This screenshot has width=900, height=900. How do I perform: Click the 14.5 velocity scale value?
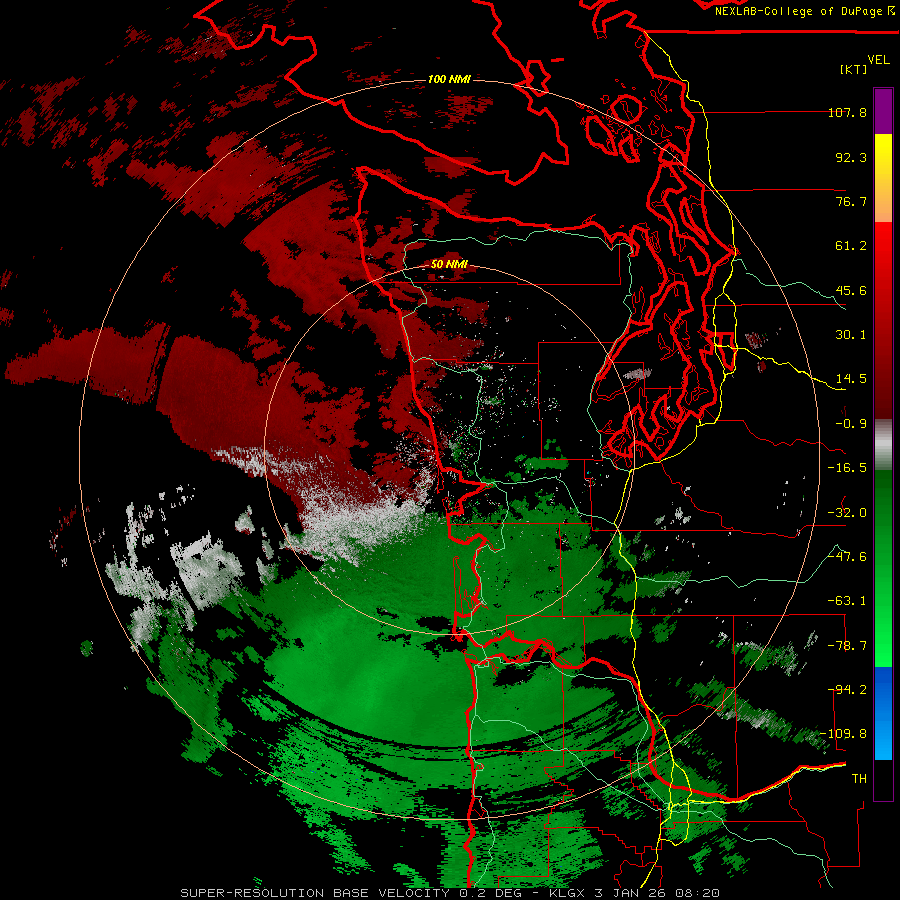point(851,379)
